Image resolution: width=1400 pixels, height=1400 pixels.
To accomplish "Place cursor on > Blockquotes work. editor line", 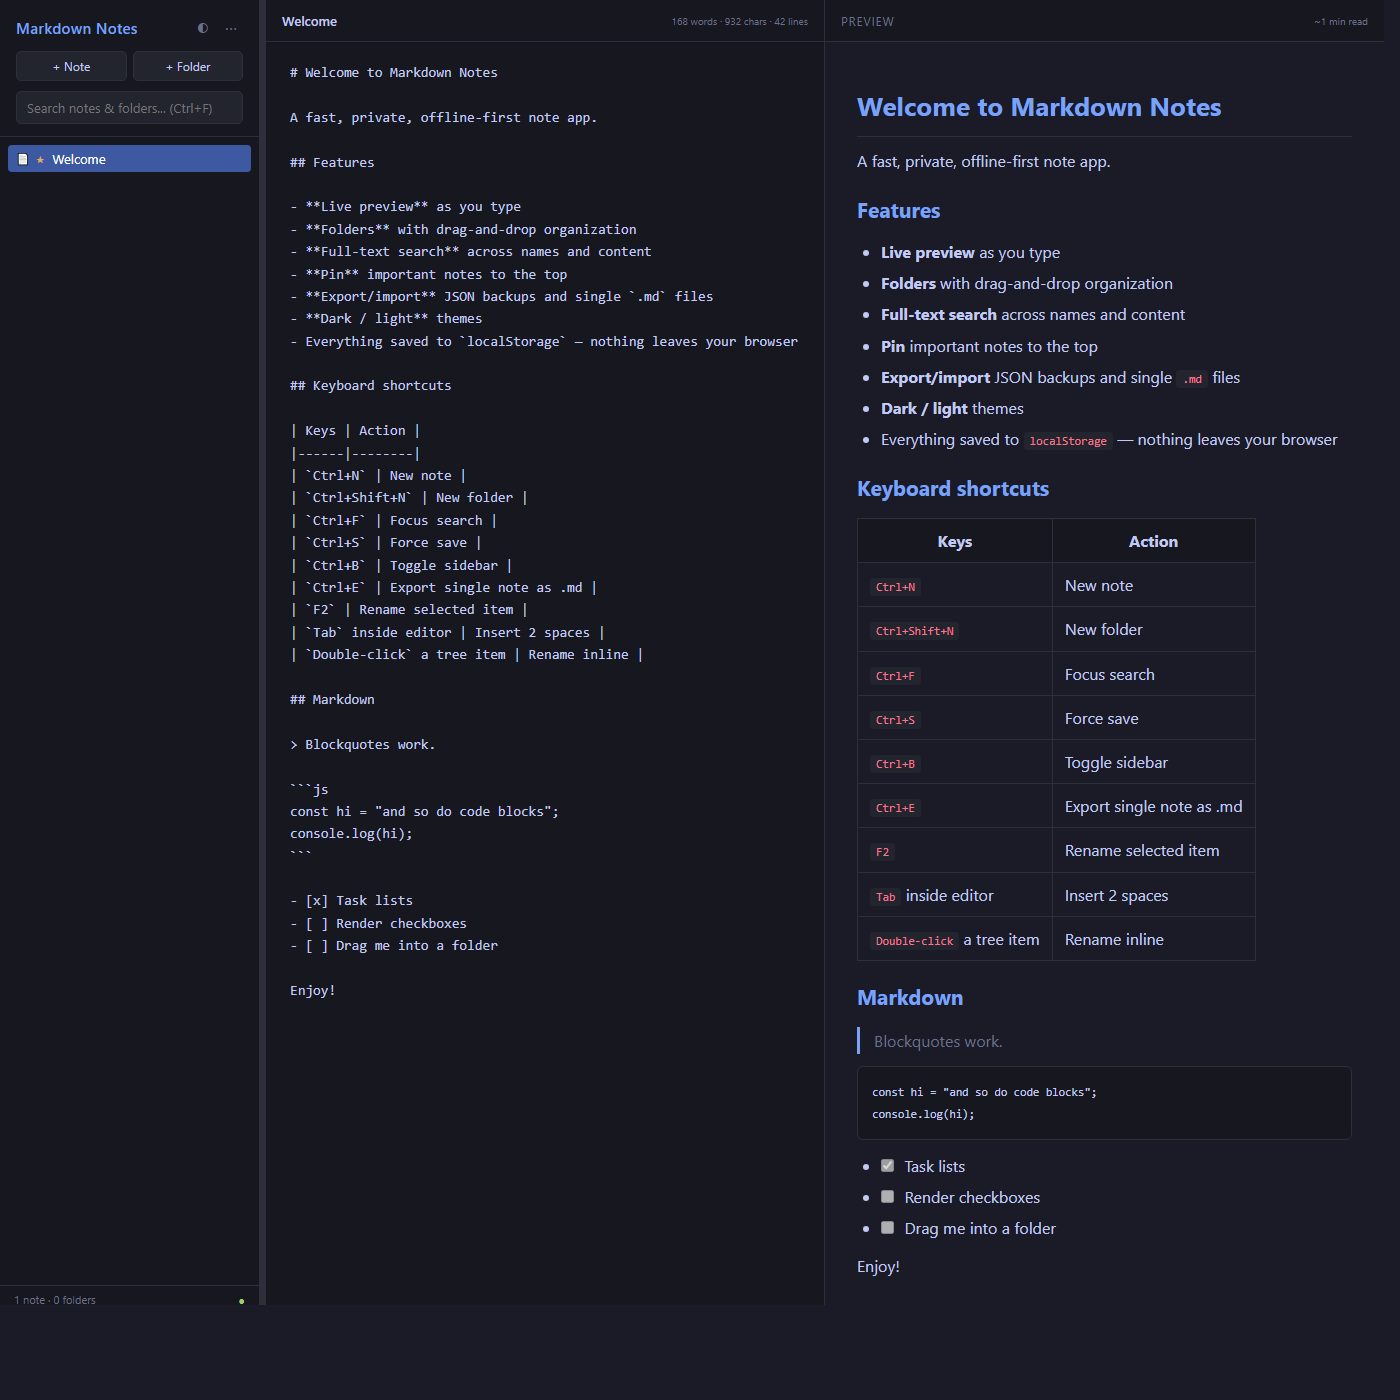I will pyautogui.click(x=362, y=744).
